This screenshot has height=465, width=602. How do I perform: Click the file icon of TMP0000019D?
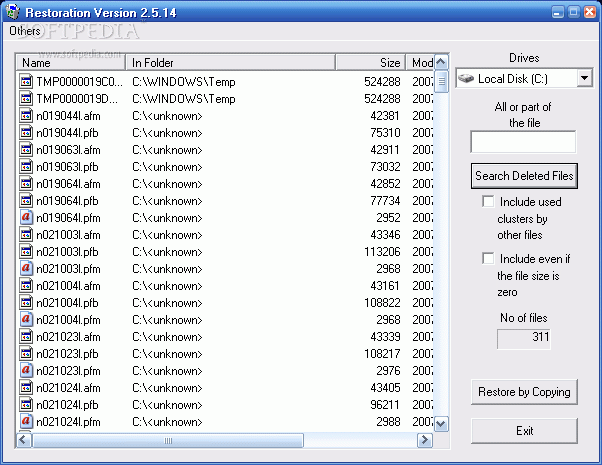[x=26, y=98]
